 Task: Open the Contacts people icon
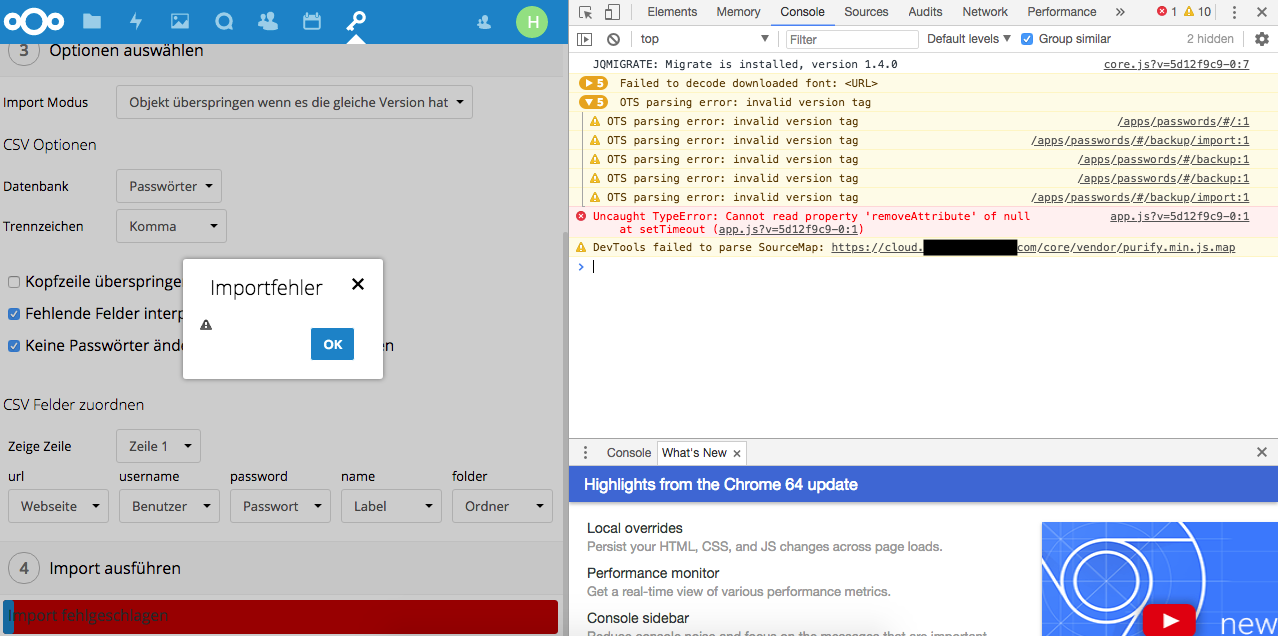pos(267,20)
